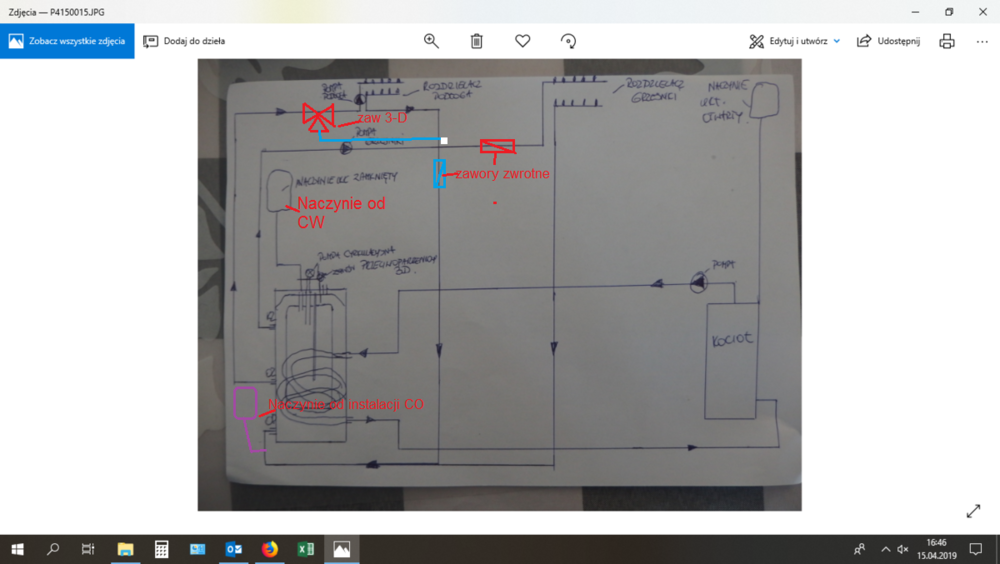
Task: Show hidden system tray icons chevron
Action: (885, 549)
